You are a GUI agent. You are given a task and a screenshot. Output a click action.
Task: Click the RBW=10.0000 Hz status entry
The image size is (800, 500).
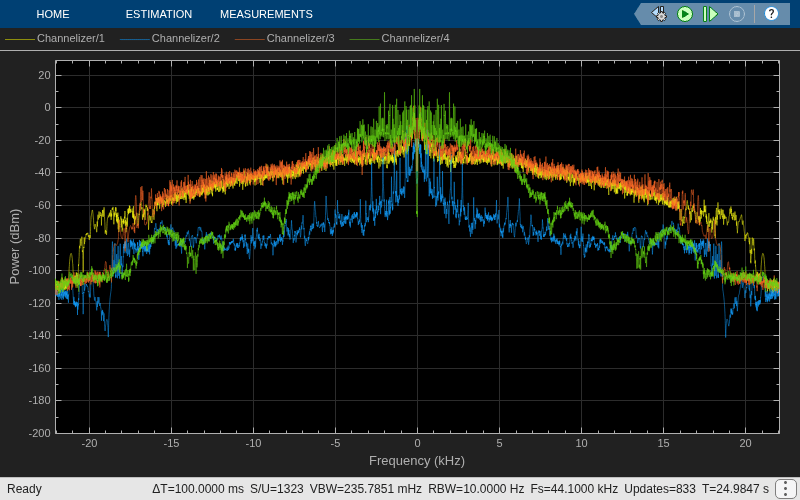tap(476, 489)
